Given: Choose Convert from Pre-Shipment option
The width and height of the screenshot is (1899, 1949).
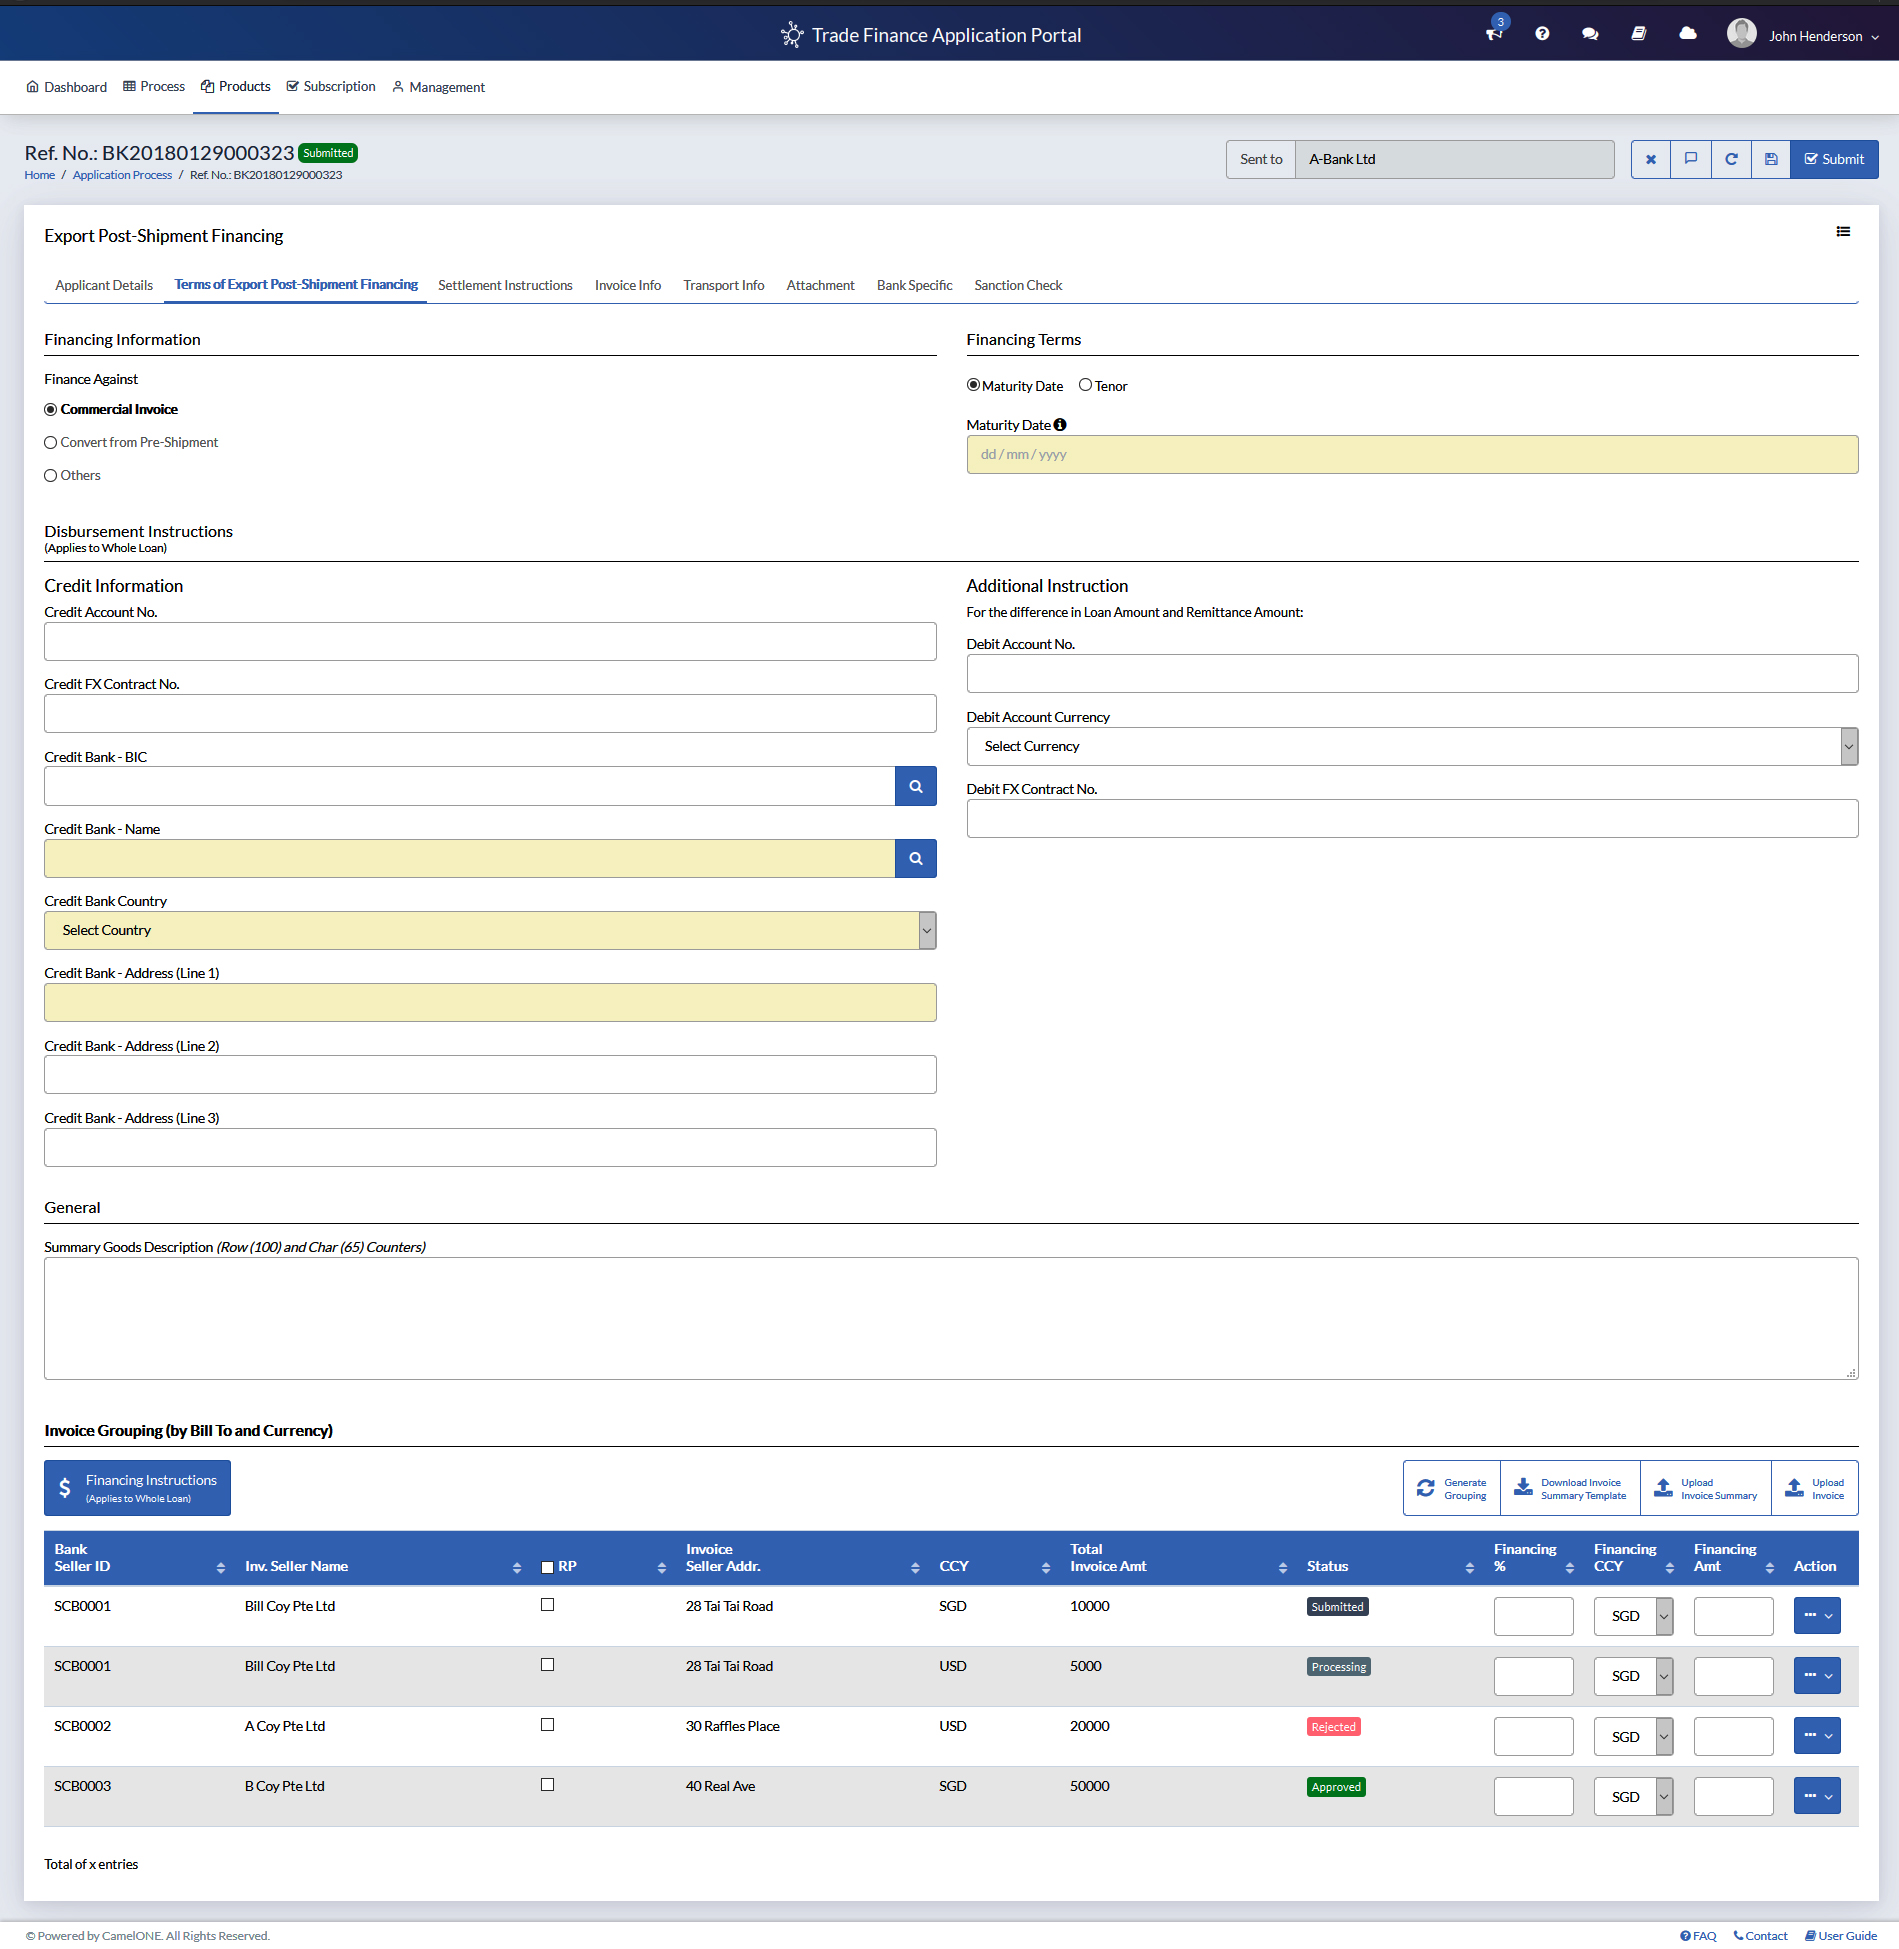Looking at the screenshot, I should tap(51, 443).
